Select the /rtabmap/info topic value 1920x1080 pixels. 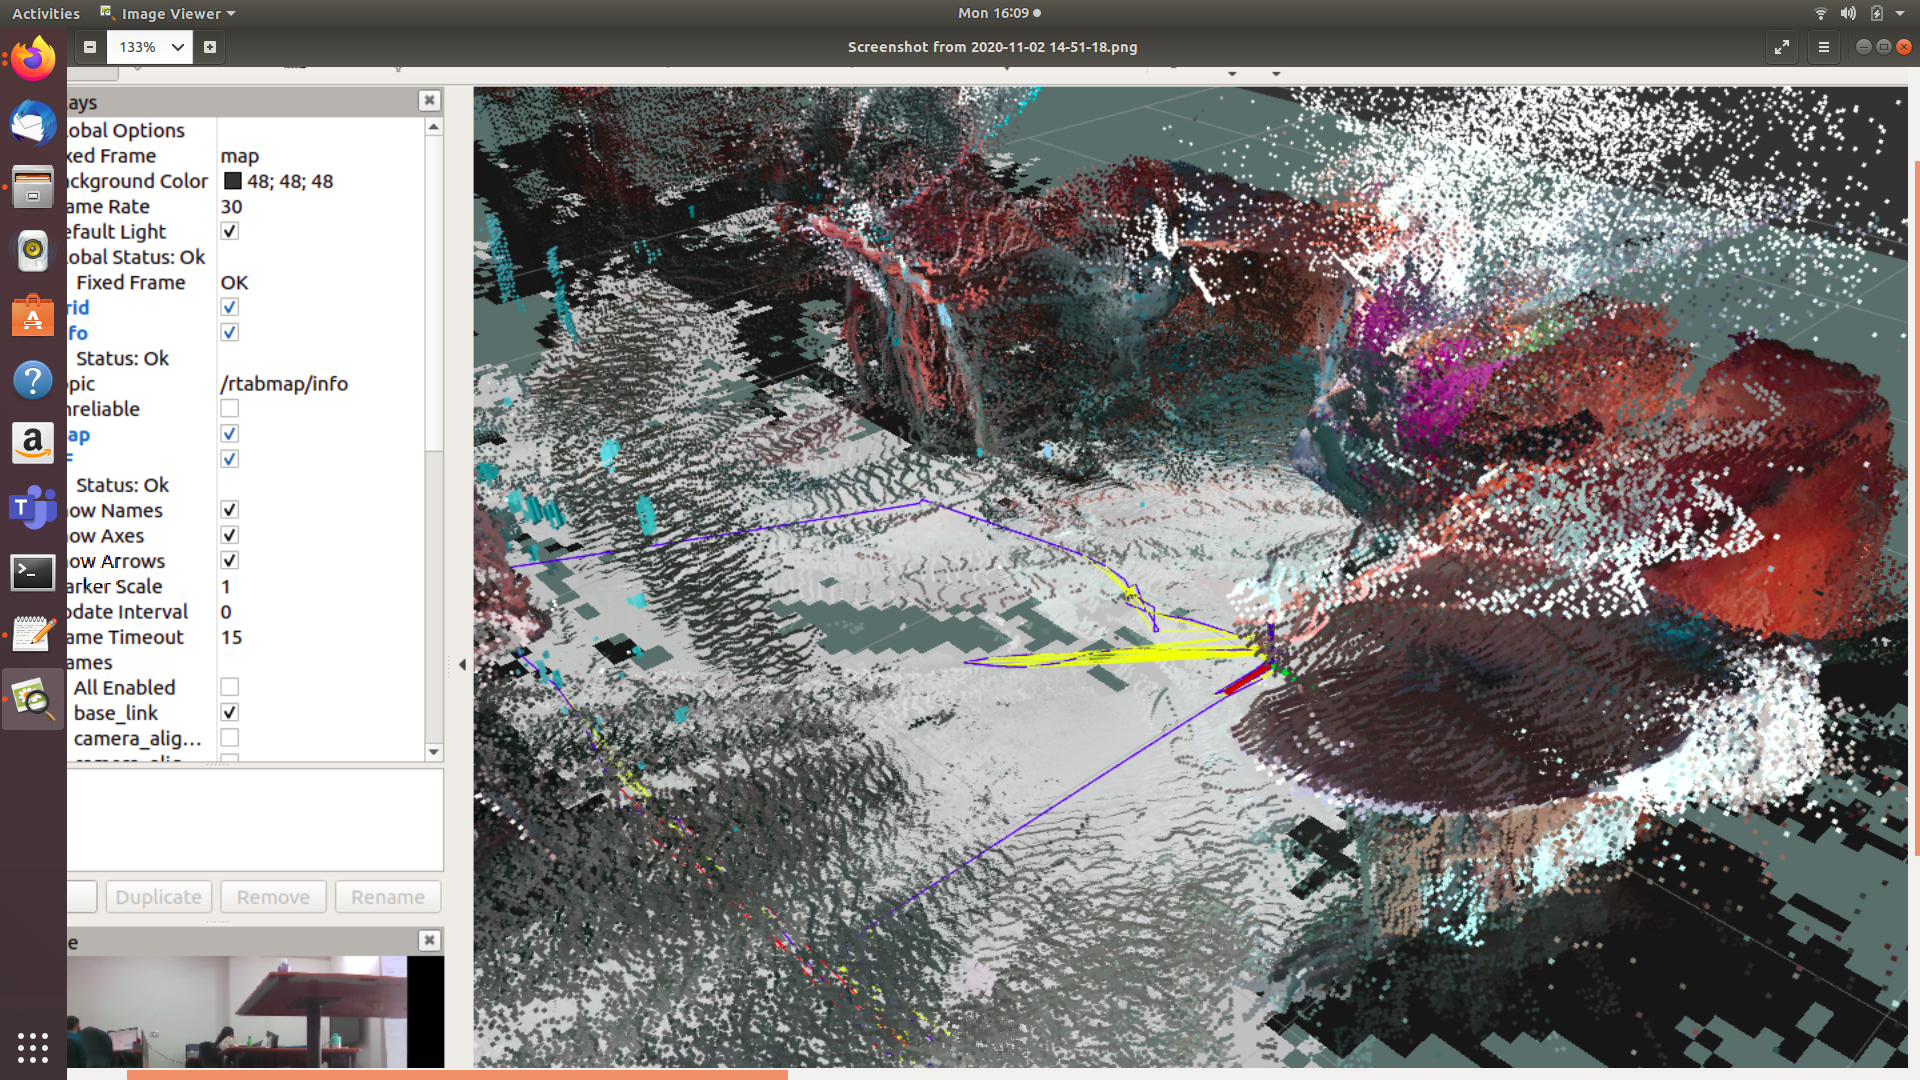(284, 383)
